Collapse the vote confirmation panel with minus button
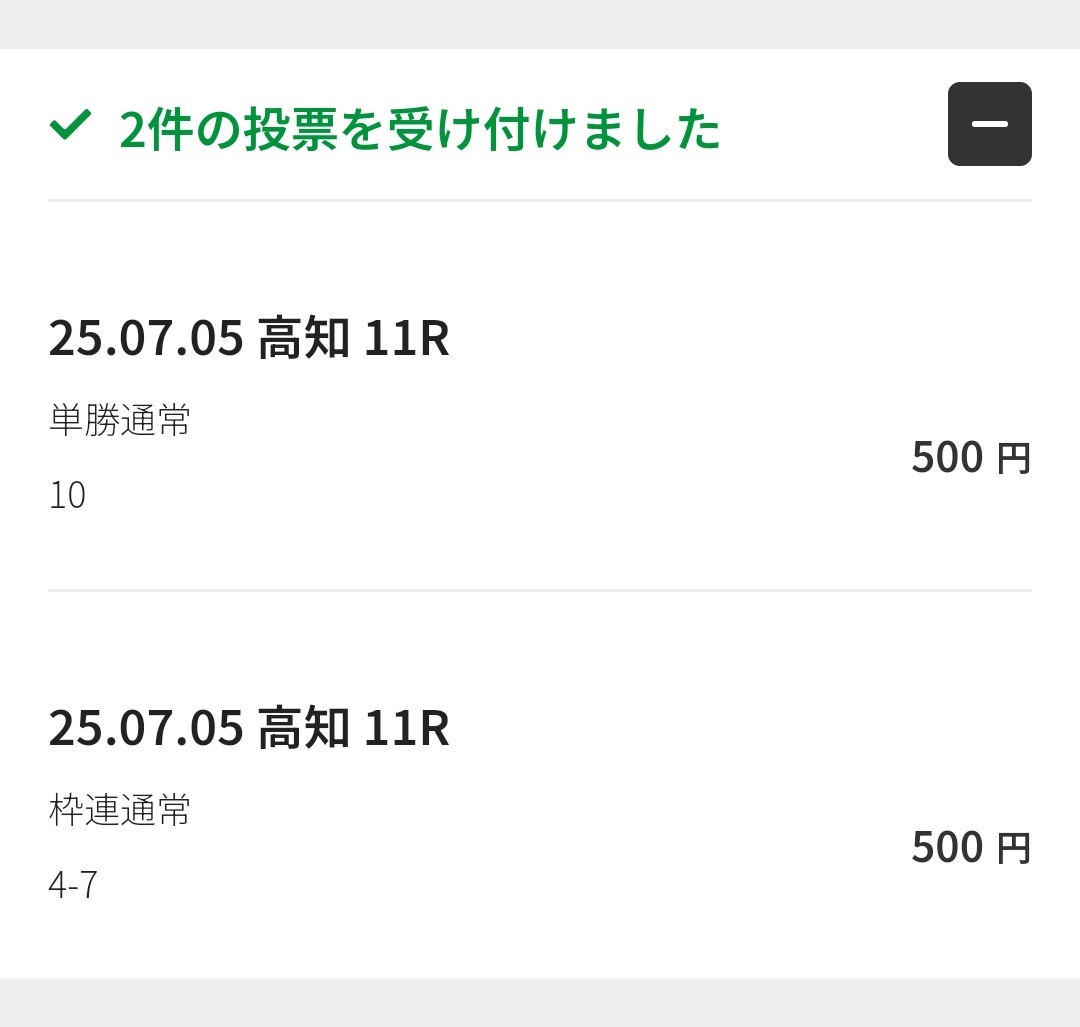This screenshot has width=1080, height=1027. click(x=989, y=124)
